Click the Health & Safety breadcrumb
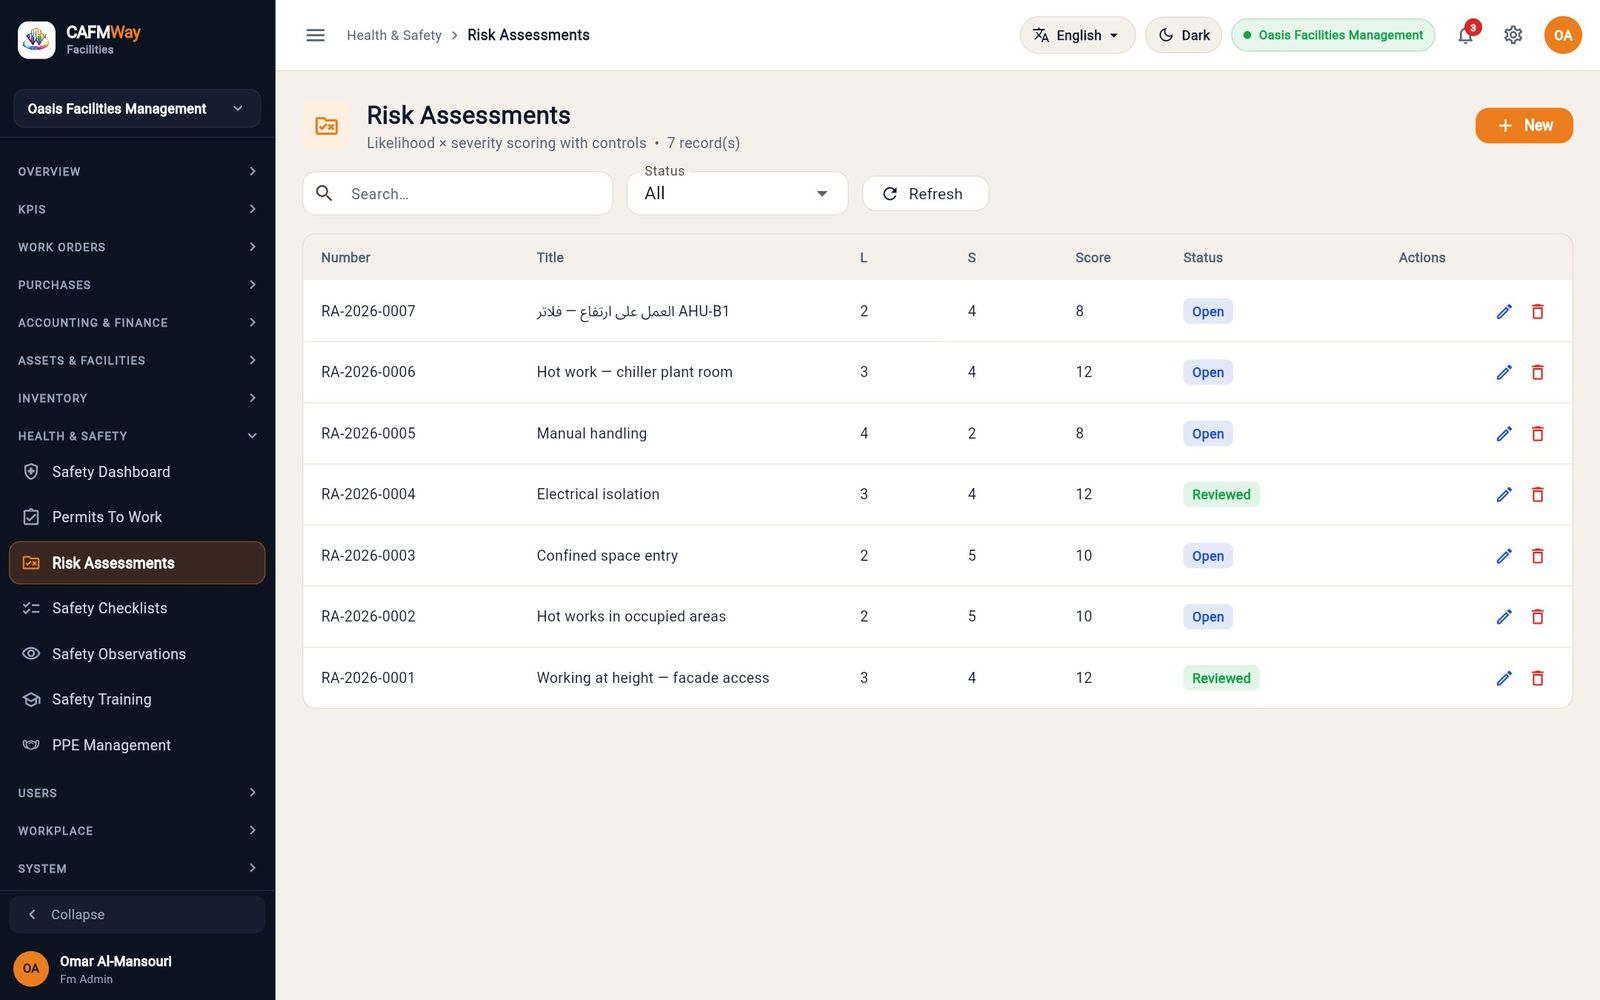Viewport: 1600px width, 1000px height. (394, 35)
